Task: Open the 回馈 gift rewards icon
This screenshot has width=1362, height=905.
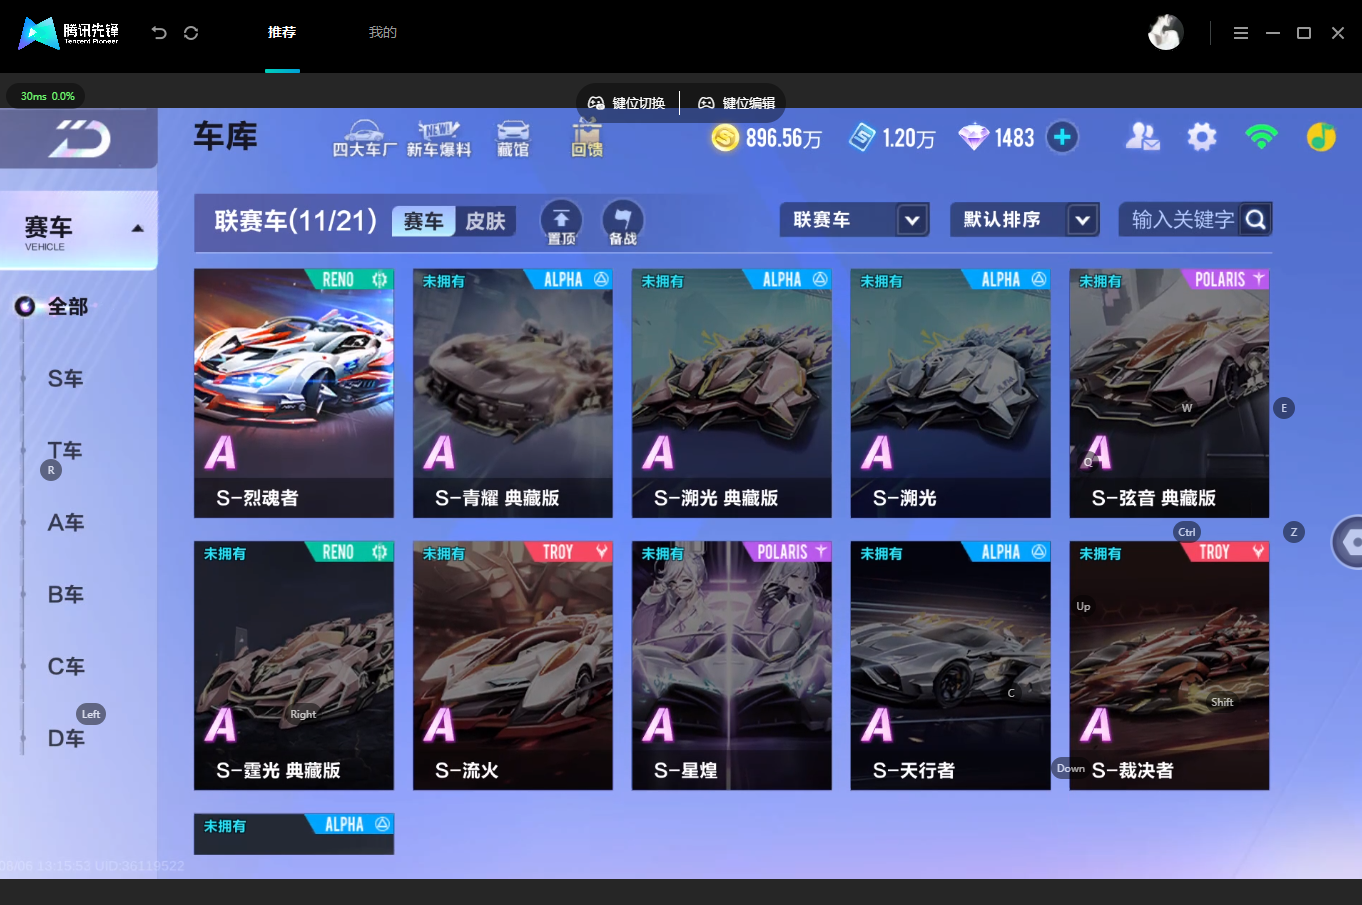Action: tap(587, 138)
